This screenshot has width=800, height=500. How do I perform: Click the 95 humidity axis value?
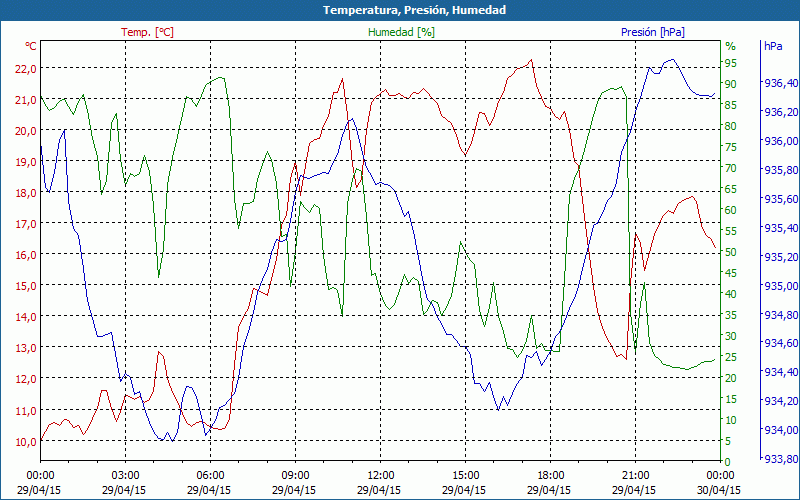pos(731,63)
